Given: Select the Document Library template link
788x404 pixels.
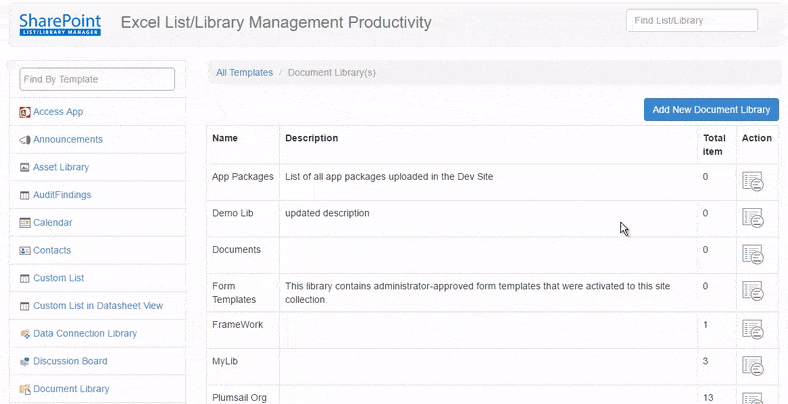Looking at the screenshot, I should [x=71, y=388].
